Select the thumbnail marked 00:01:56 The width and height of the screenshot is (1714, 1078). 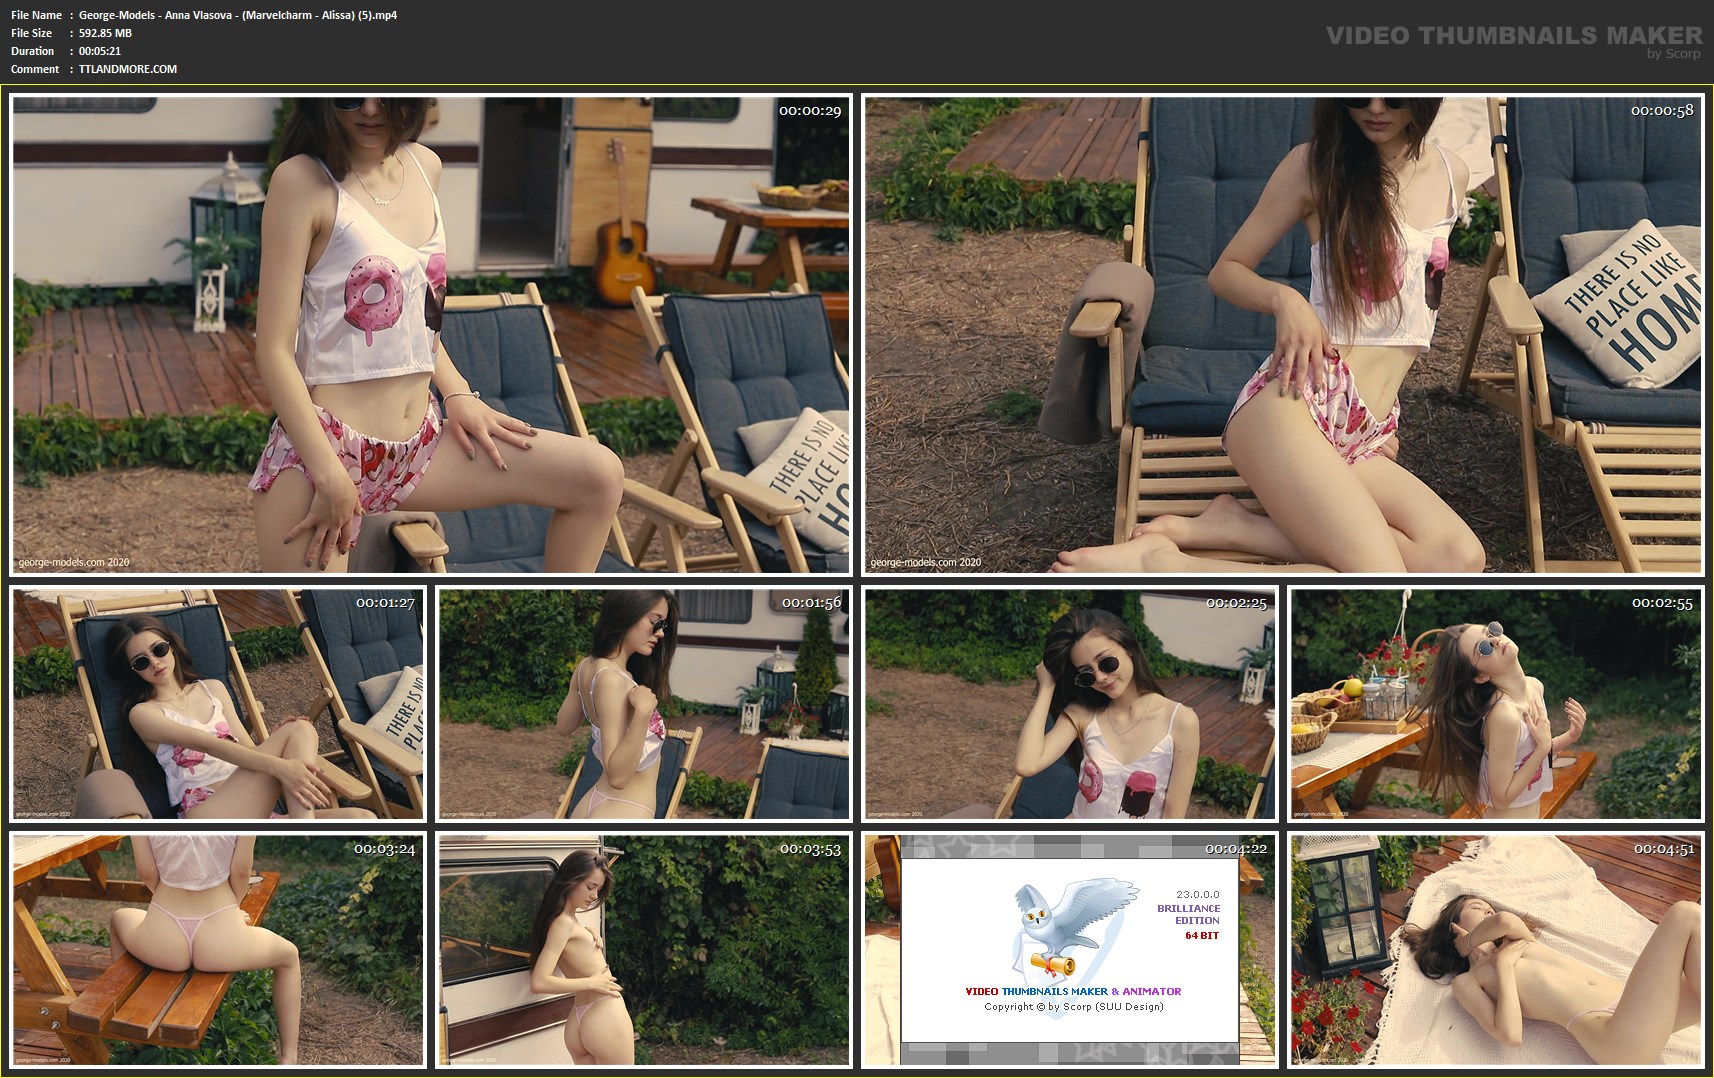point(644,703)
